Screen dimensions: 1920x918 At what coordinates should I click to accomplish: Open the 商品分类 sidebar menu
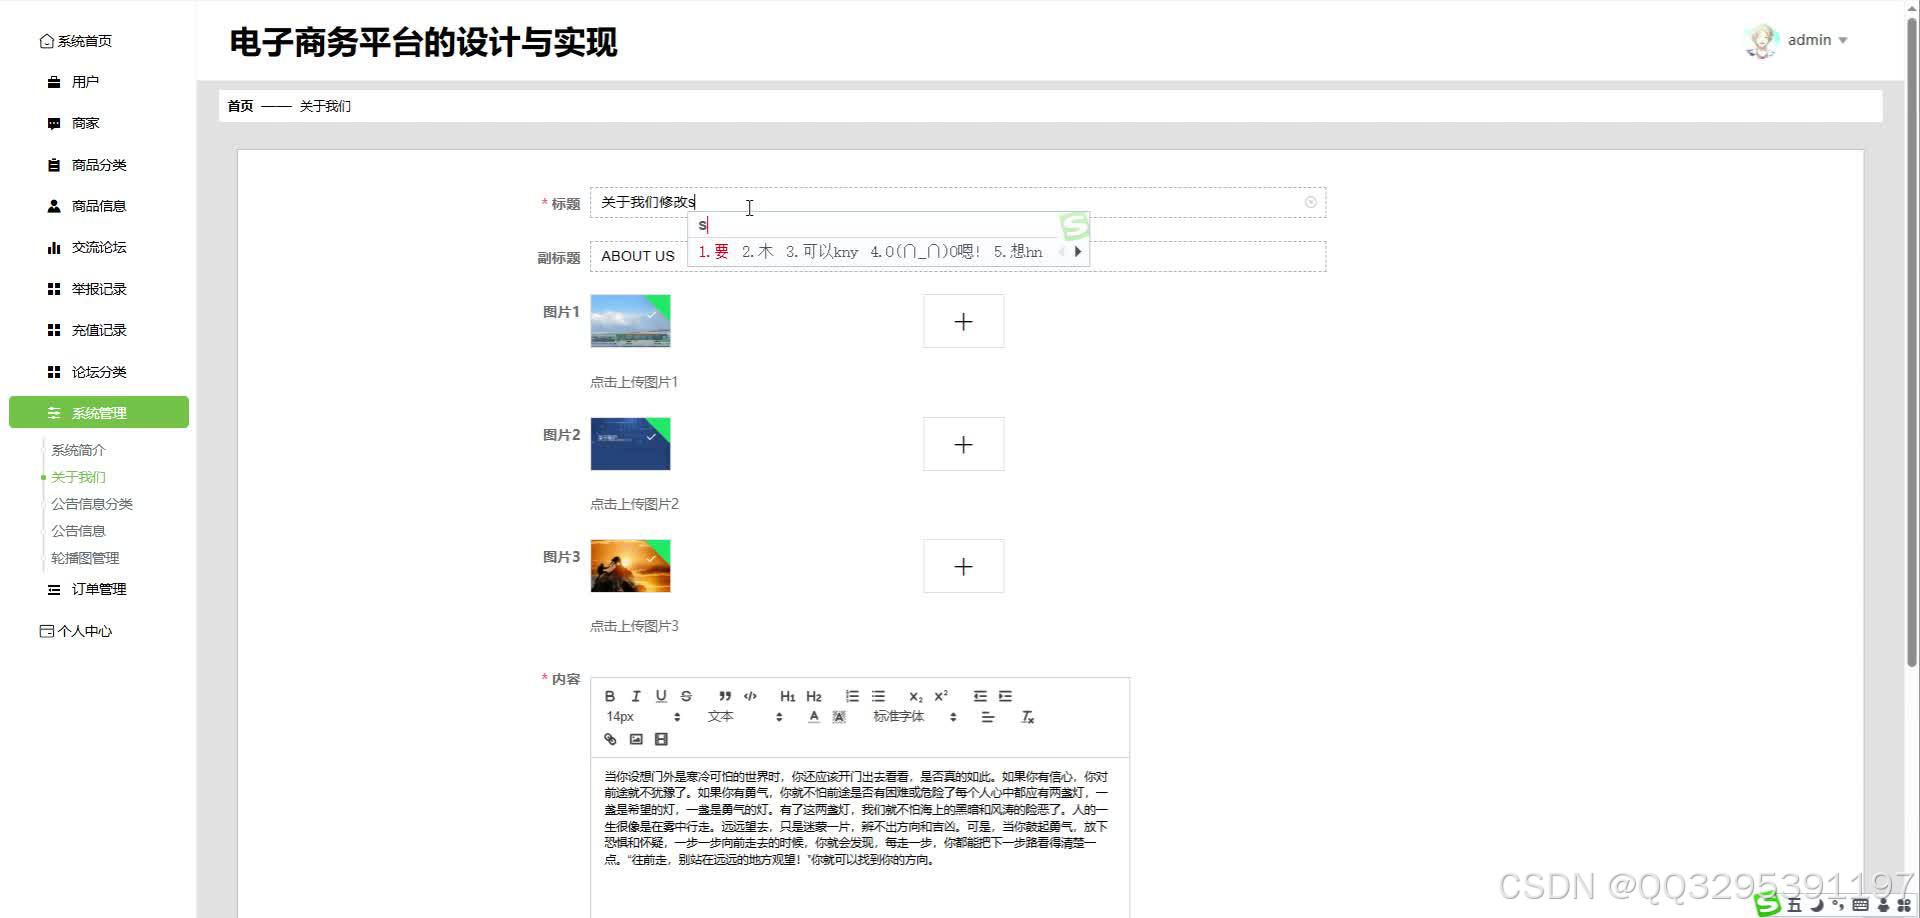[x=97, y=164]
